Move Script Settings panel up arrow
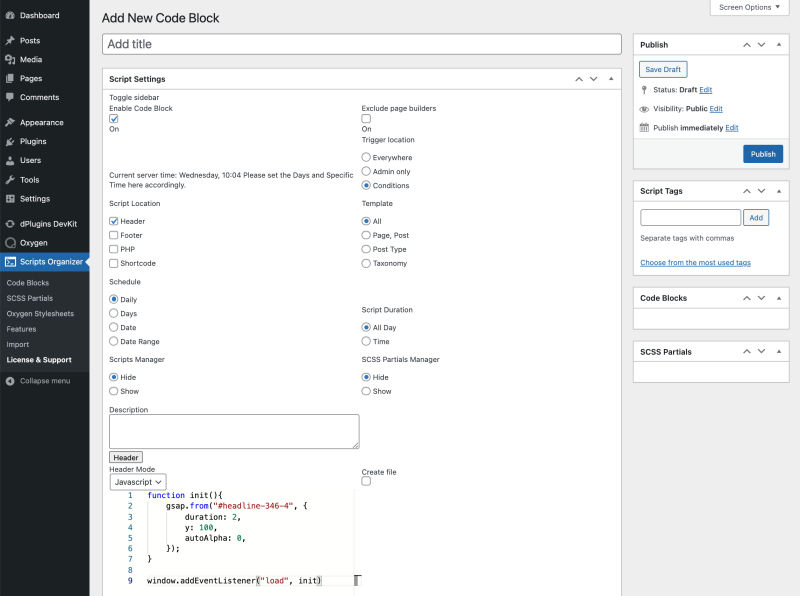This screenshot has width=800, height=596. (579, 79)
